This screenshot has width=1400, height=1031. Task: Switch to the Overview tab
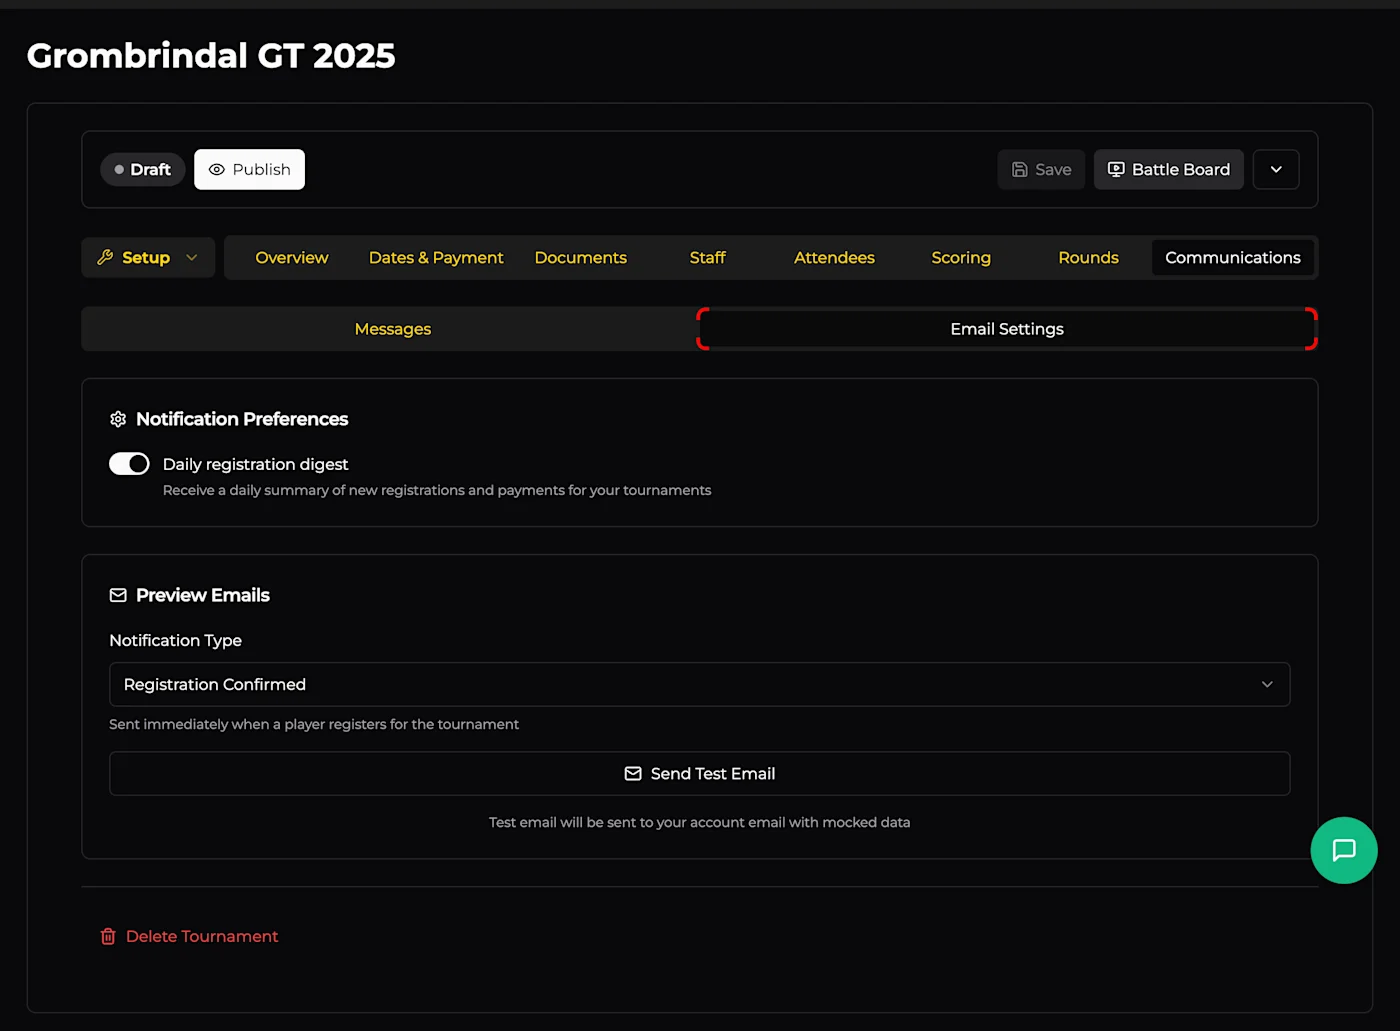[x=292, y=257]
